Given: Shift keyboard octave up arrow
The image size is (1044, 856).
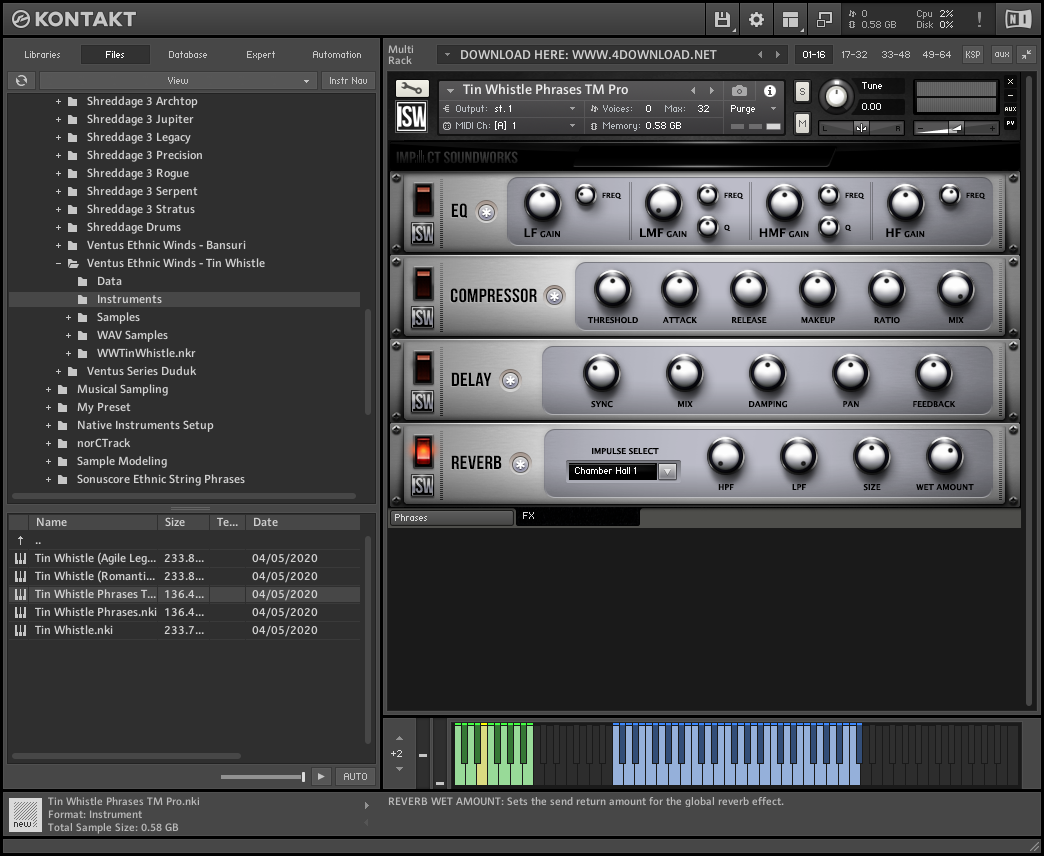Looking at the screenshot, I should point(399,738).
